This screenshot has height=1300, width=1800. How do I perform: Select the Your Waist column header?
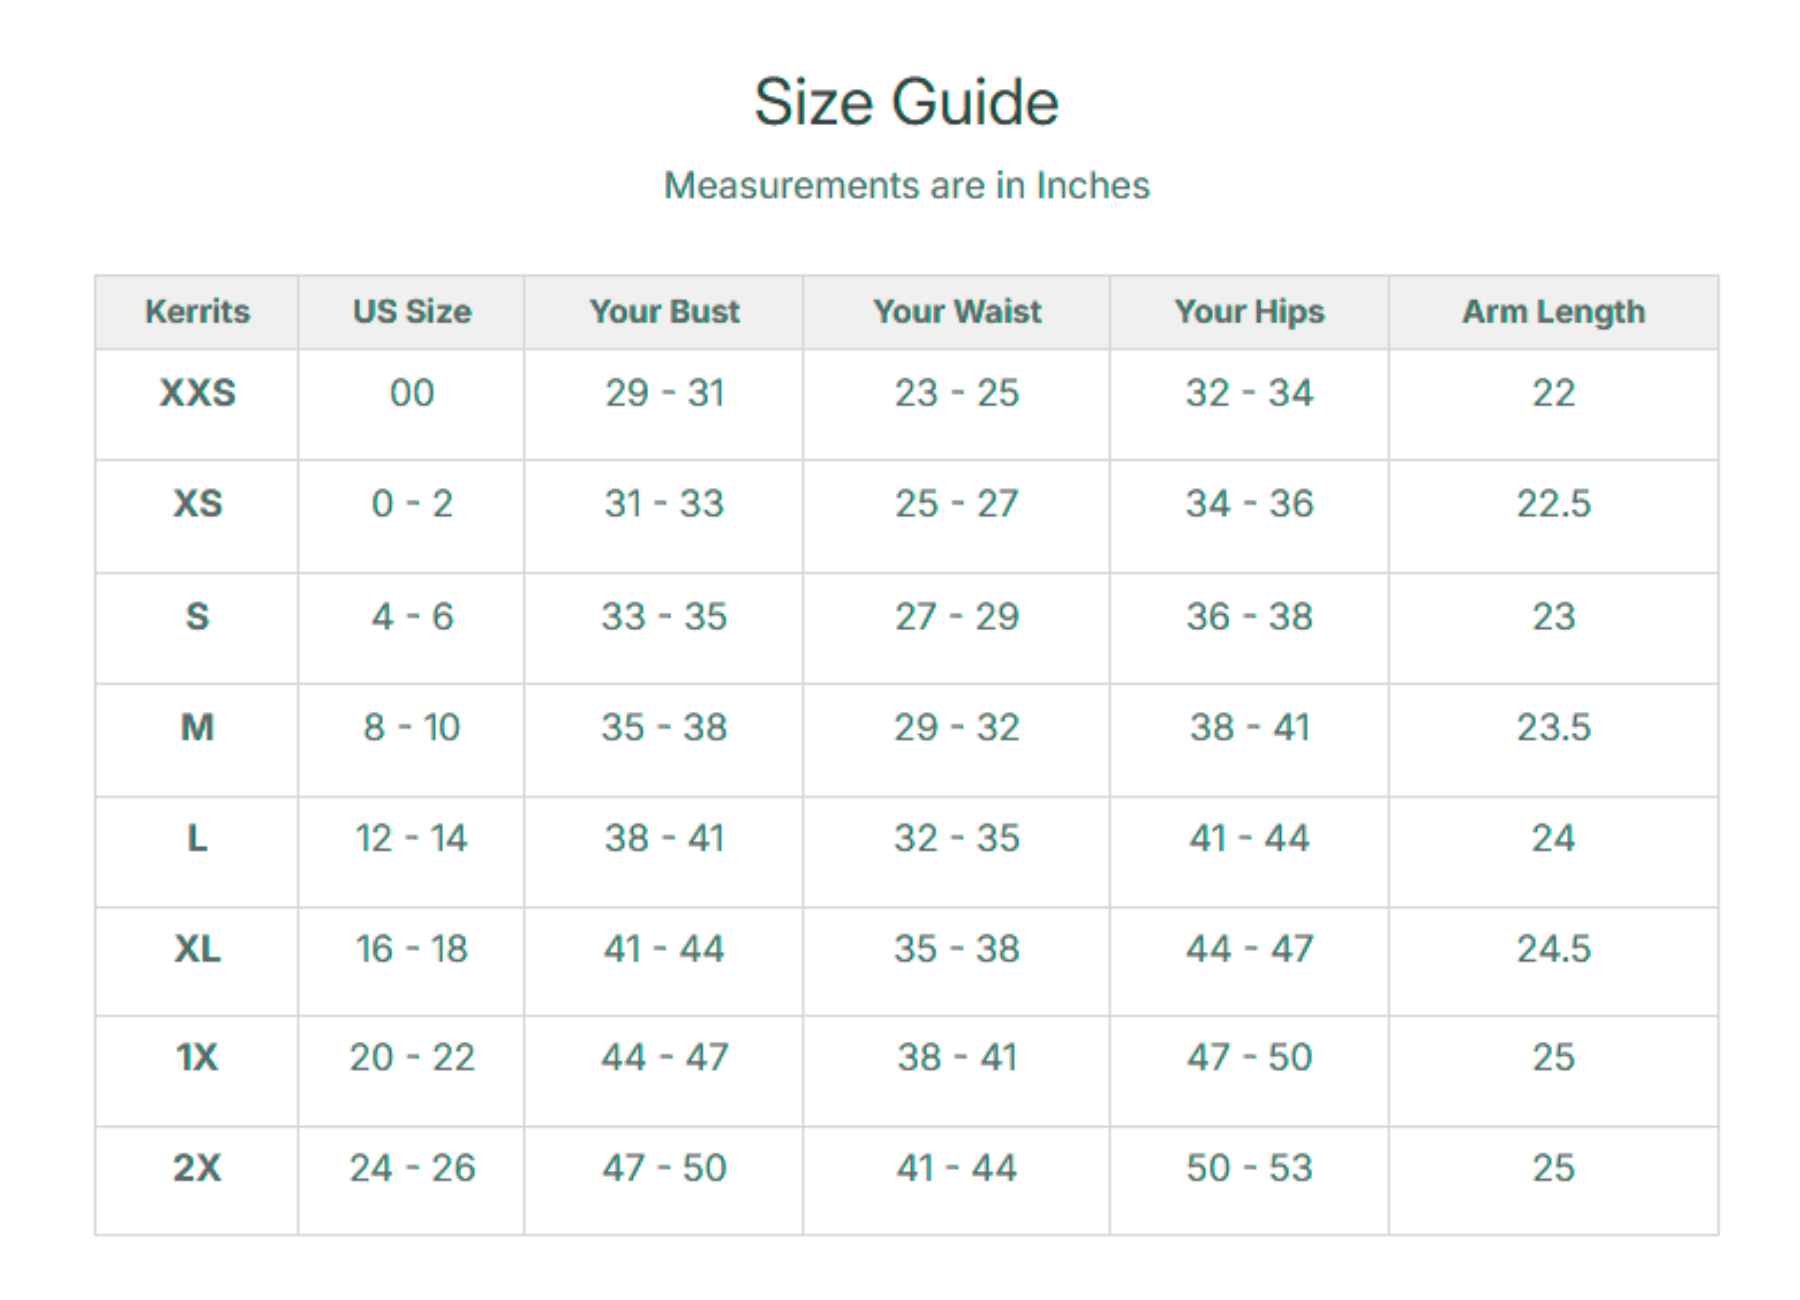(x=956, y=312)
